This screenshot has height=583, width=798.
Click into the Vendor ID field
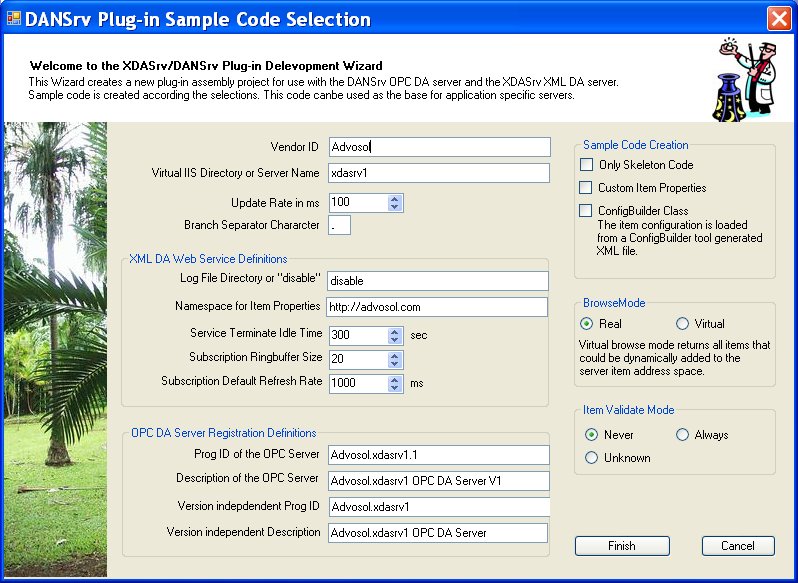[439, 147]
